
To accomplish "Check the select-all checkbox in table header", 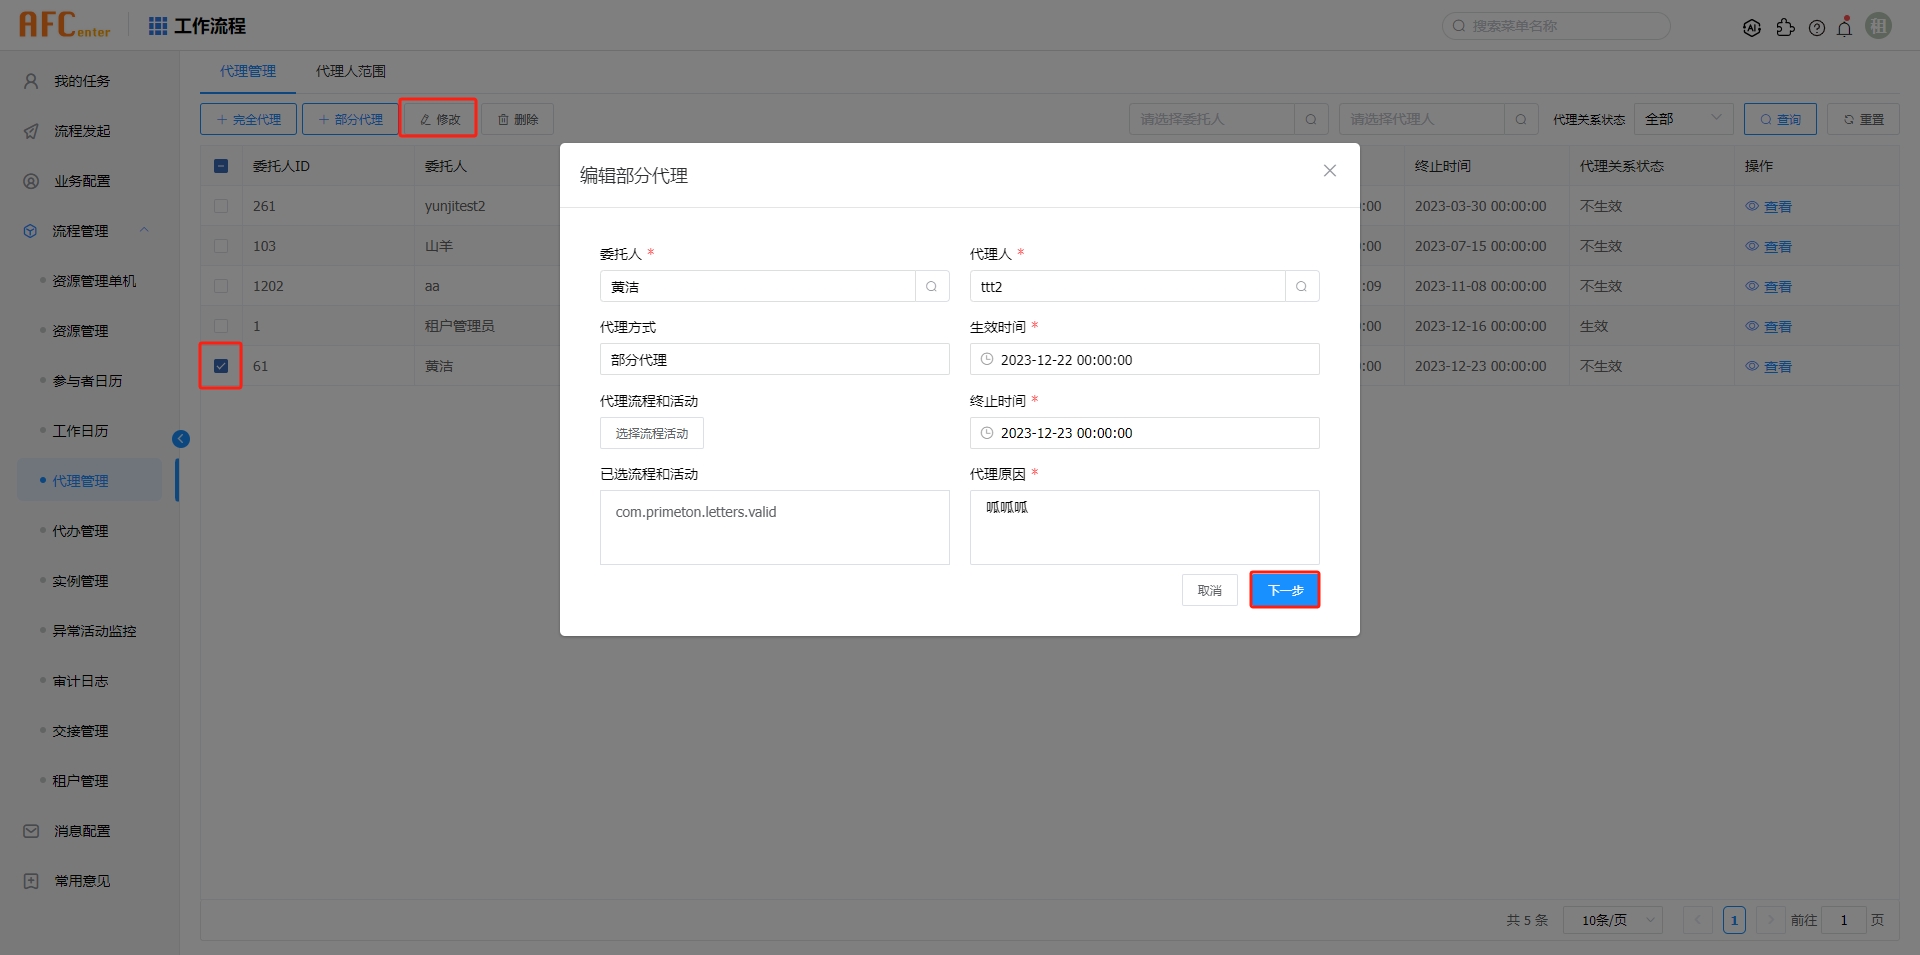I will point(221,166).
